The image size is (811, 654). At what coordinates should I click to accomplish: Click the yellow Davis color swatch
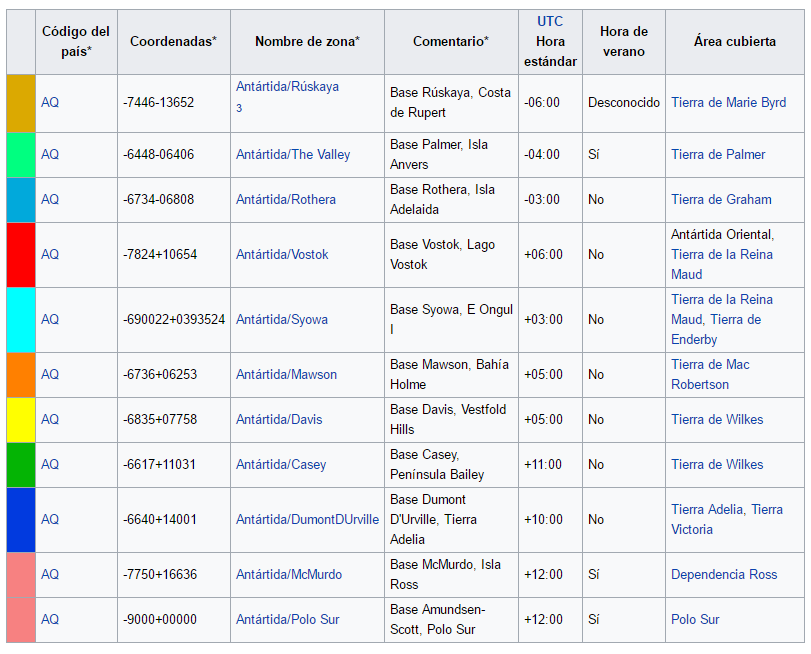coord(21,419)
